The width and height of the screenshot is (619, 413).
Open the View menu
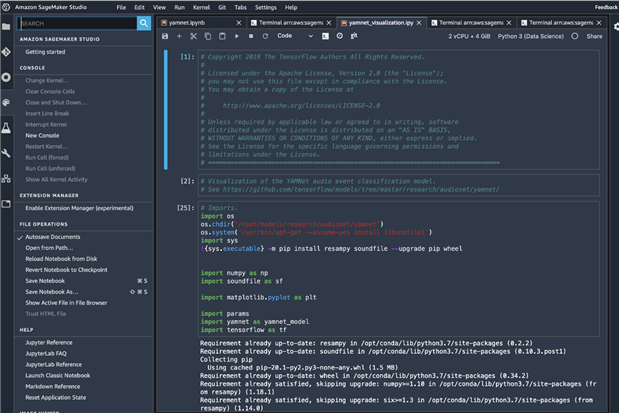[x=159, y=7]
